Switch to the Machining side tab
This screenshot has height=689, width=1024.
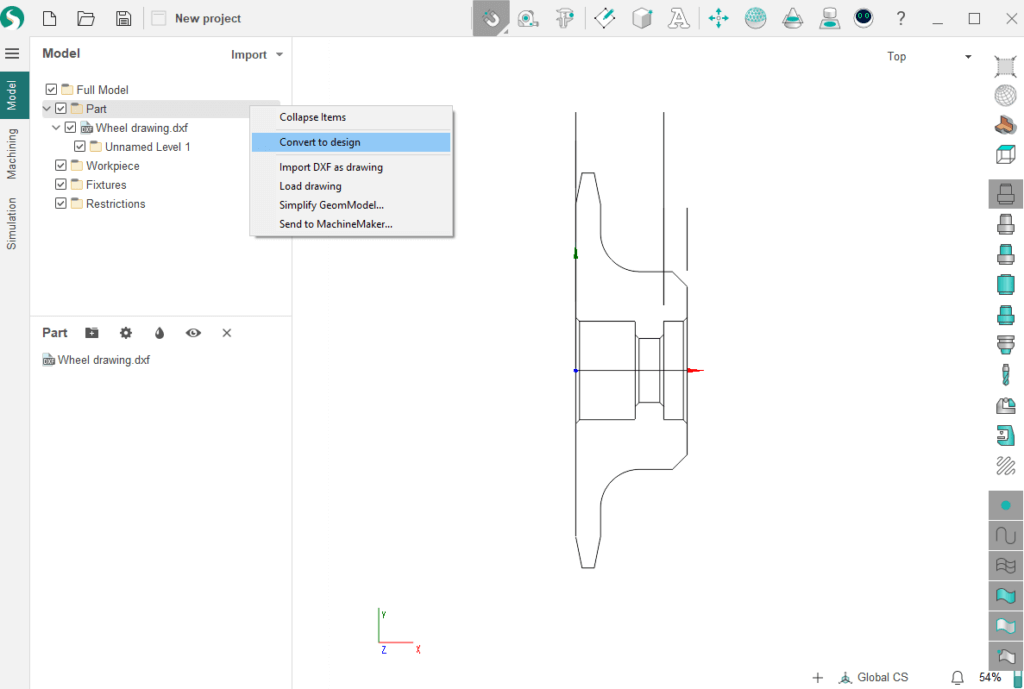[13, 153]
